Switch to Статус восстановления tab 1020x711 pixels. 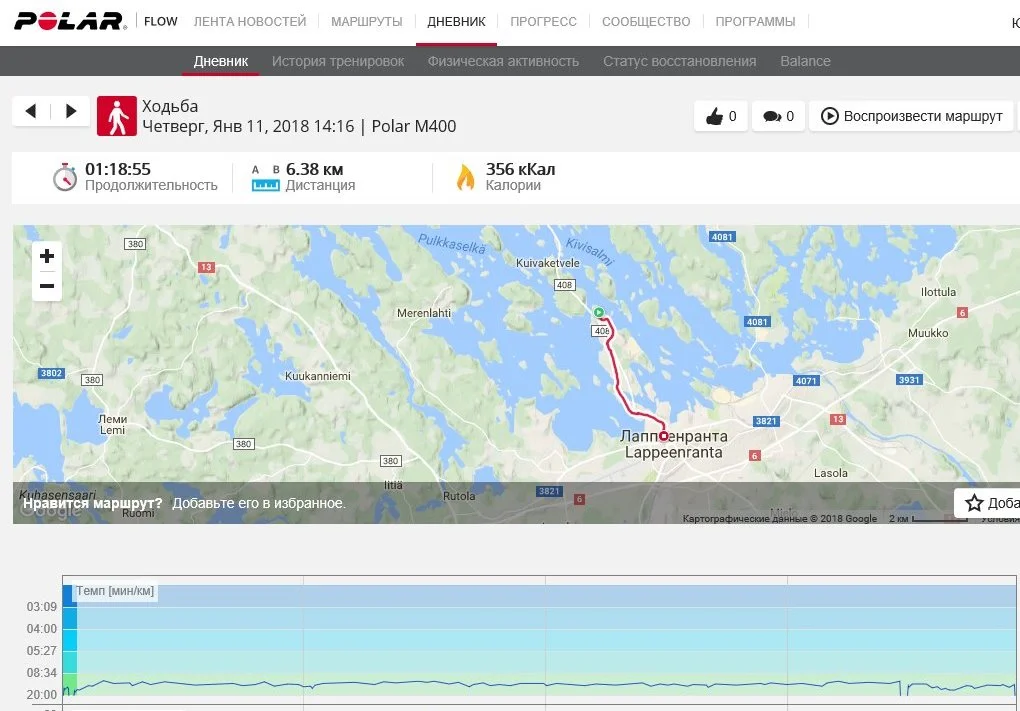[x=679, y=61]
